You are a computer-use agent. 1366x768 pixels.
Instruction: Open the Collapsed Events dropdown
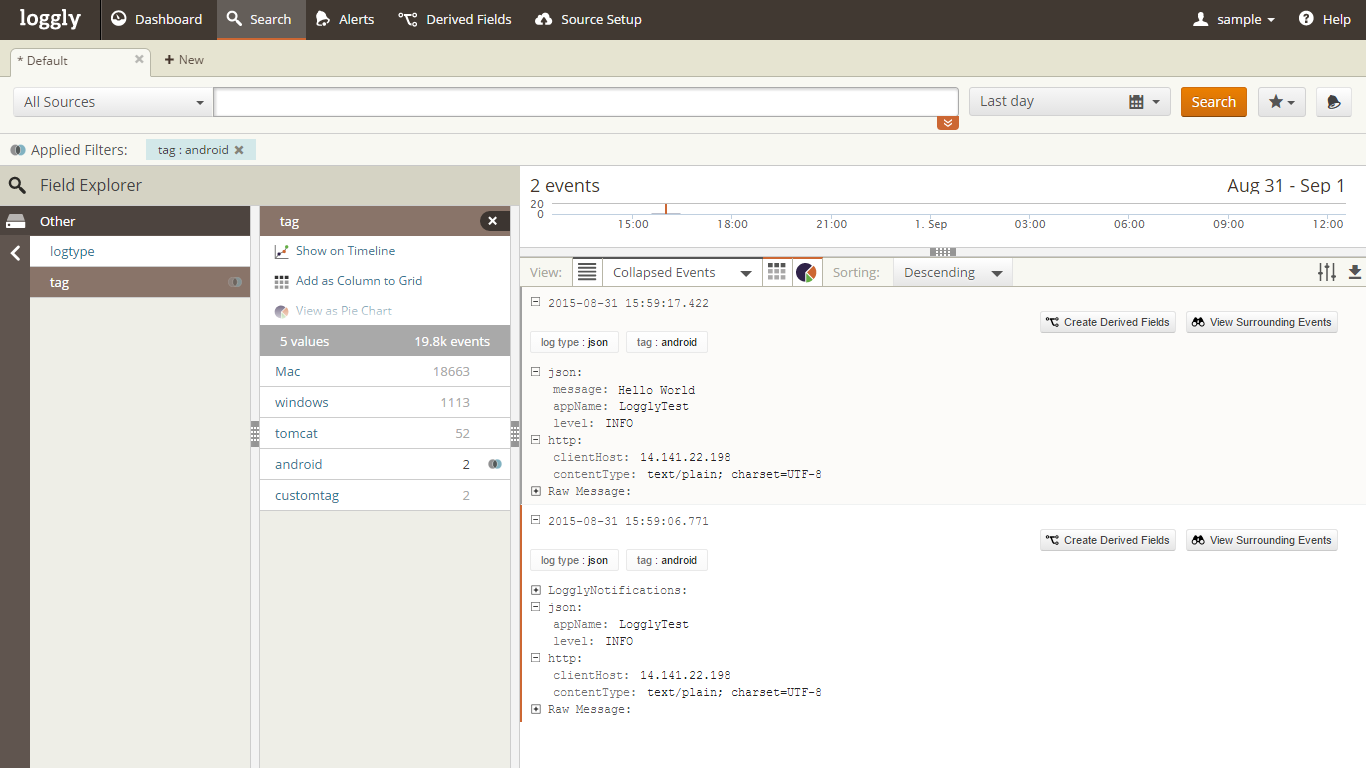[682, 271]
